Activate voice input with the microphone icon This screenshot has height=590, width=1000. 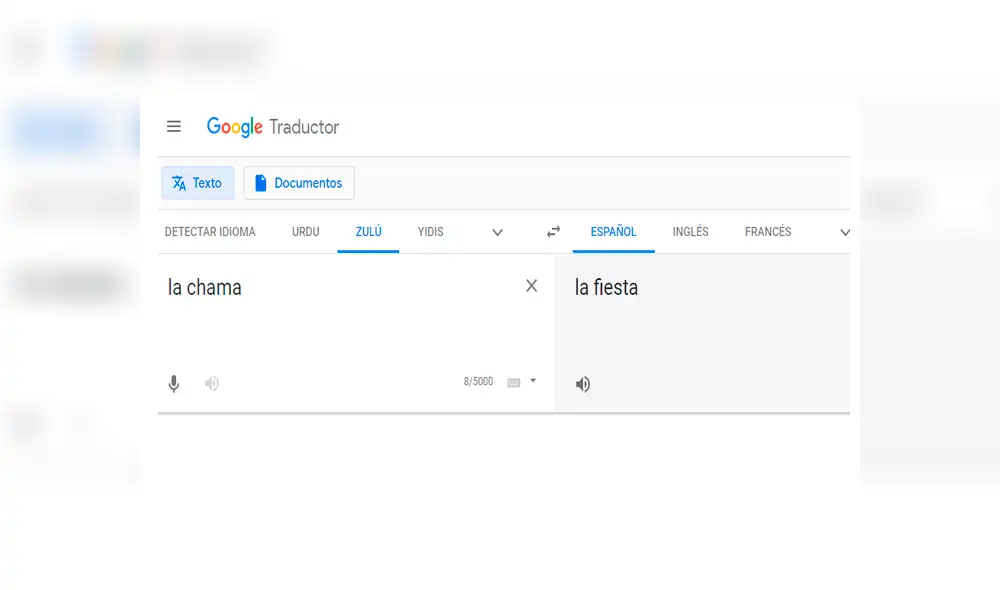point(174,383)
